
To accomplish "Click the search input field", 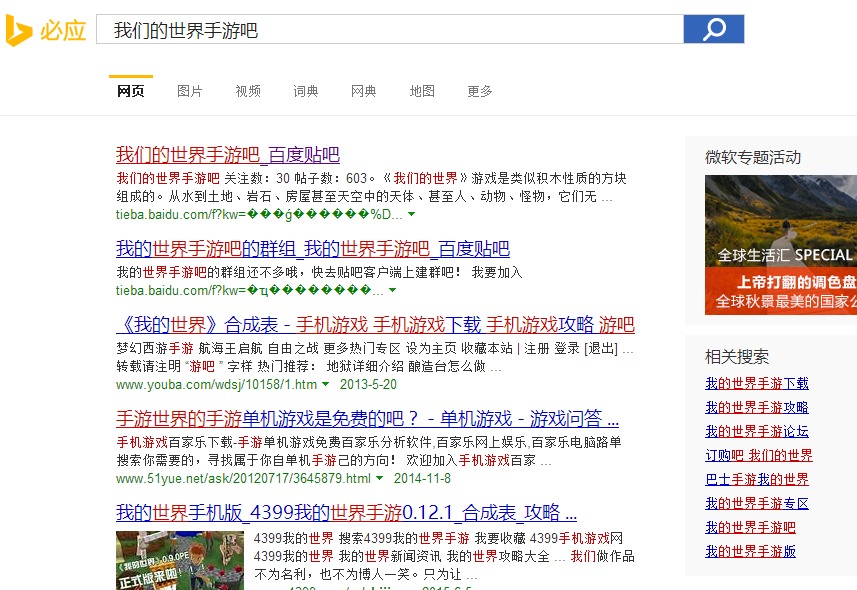I will coord(390,30).
